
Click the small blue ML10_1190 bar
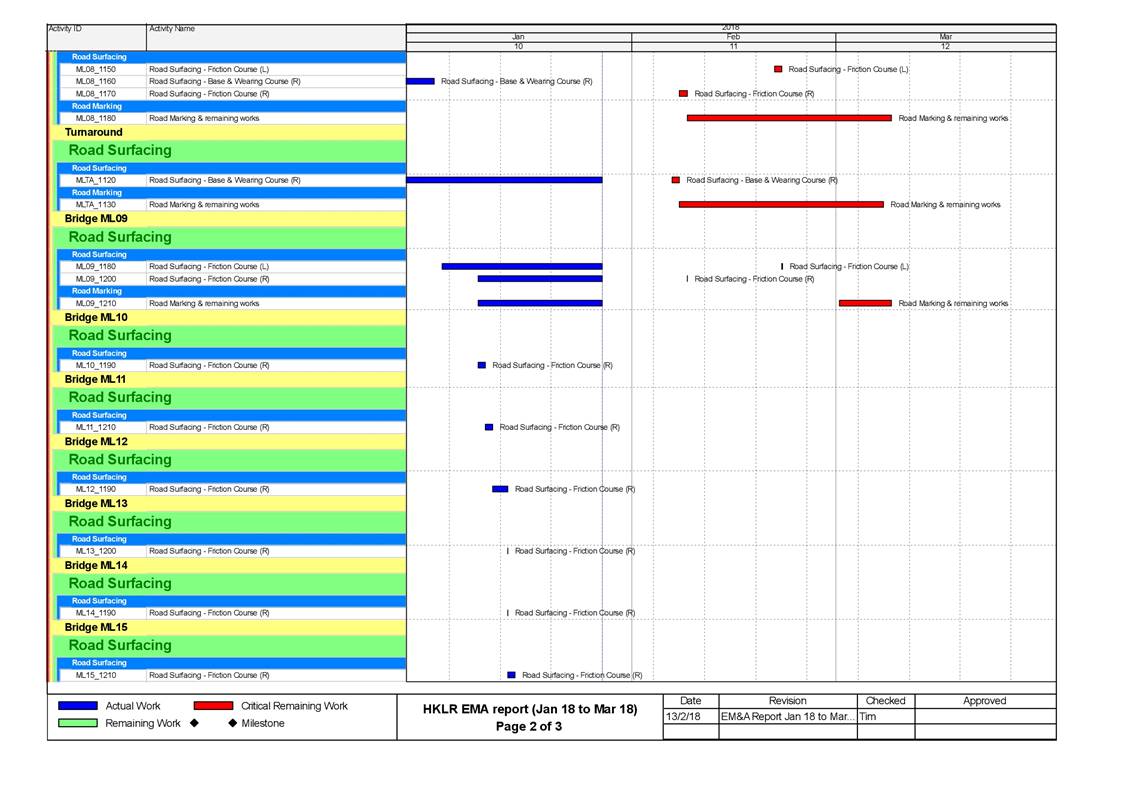(x=482, y=365)
